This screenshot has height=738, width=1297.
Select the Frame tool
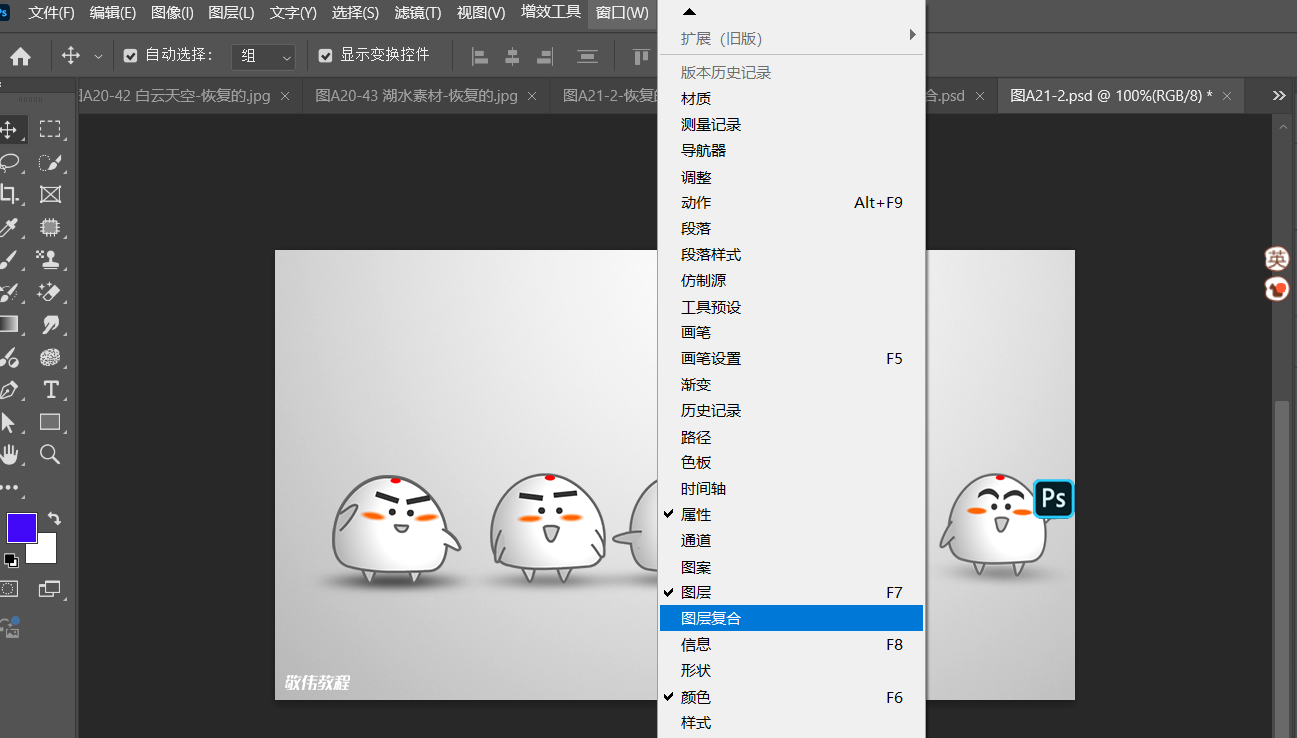click(x=50, y=194)
